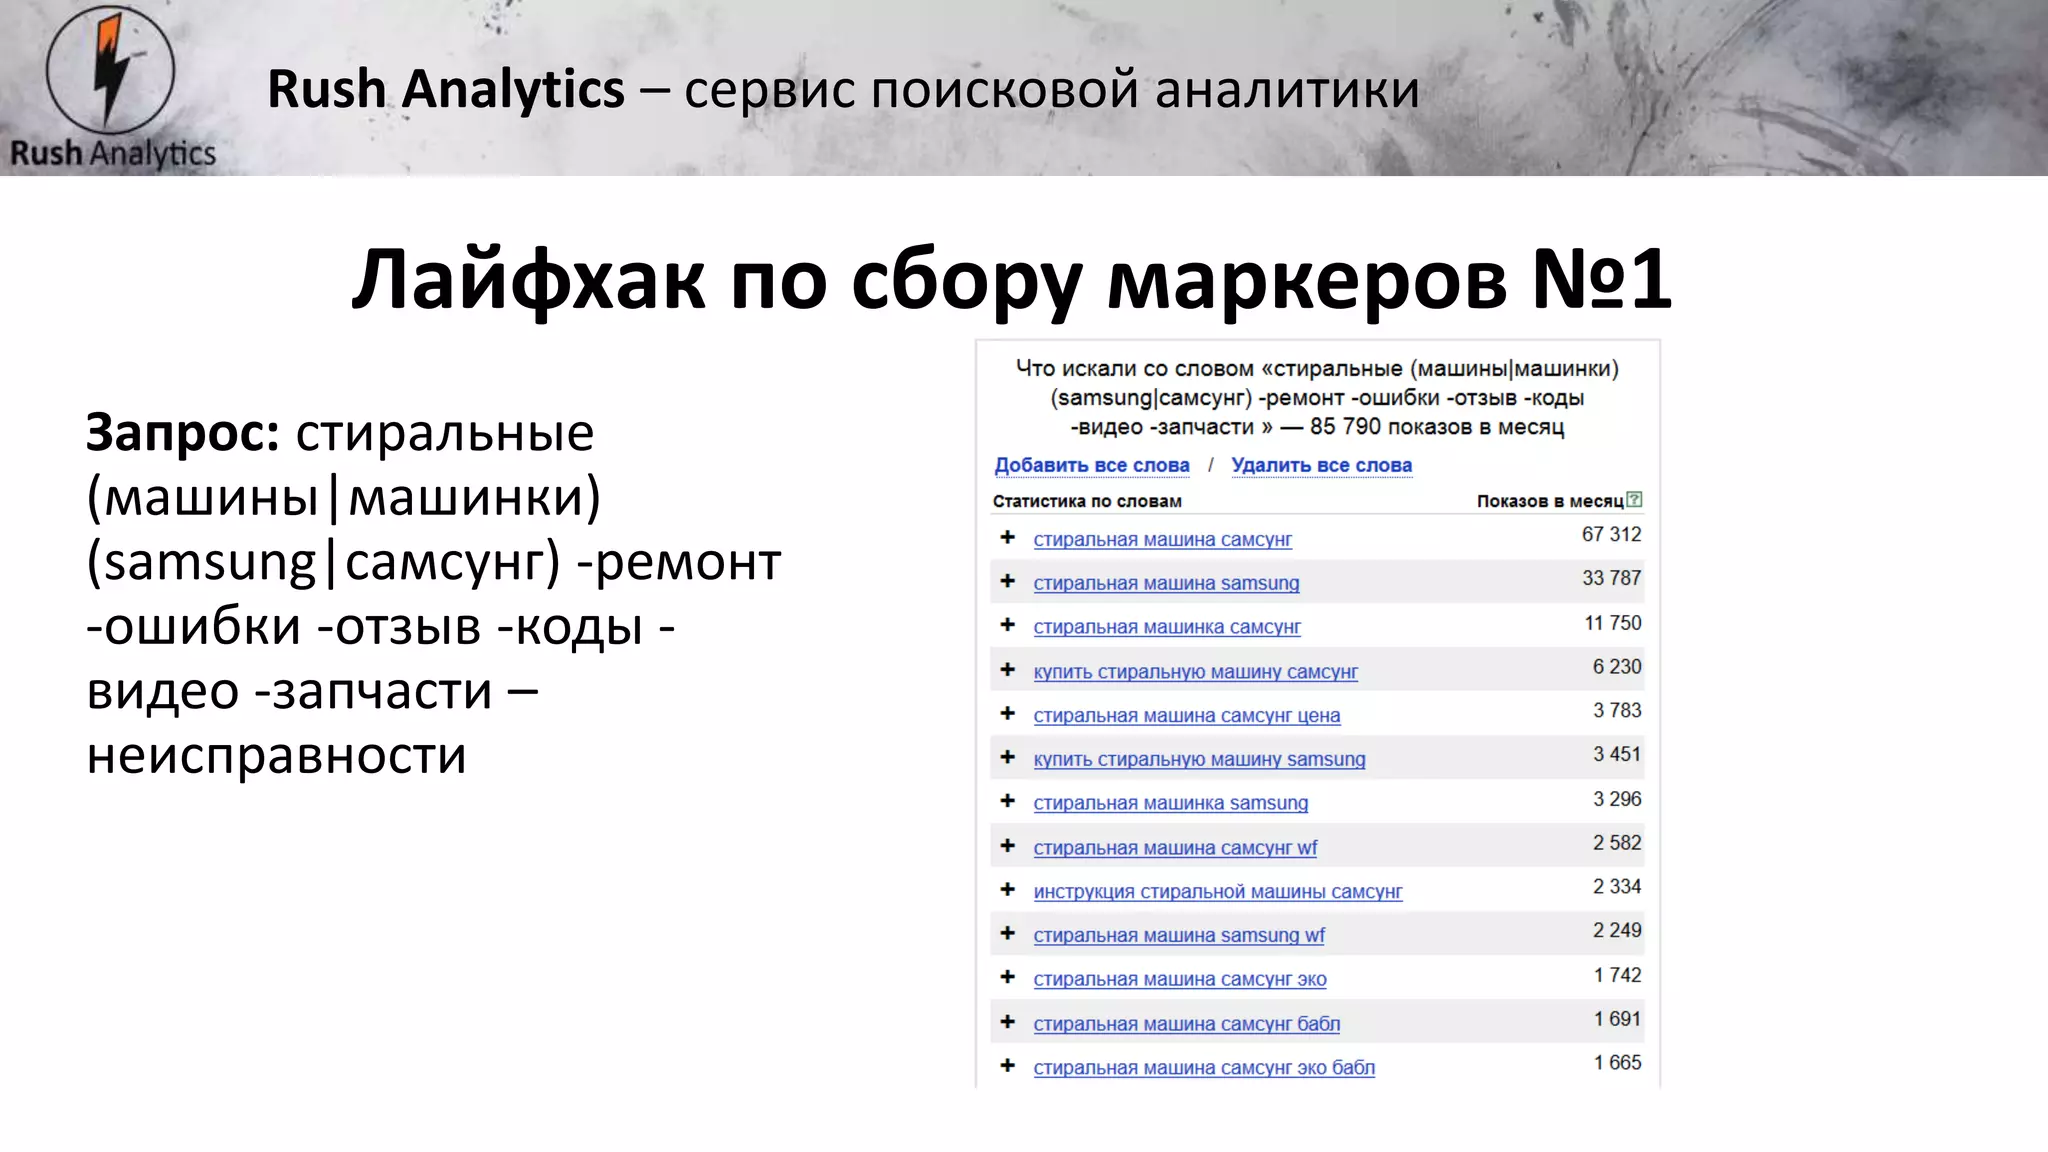Add keyword 'стиральная машина samsung' via plus icon
The width and height of the screenshot is (2048, 1152).
pos(1008,582)
